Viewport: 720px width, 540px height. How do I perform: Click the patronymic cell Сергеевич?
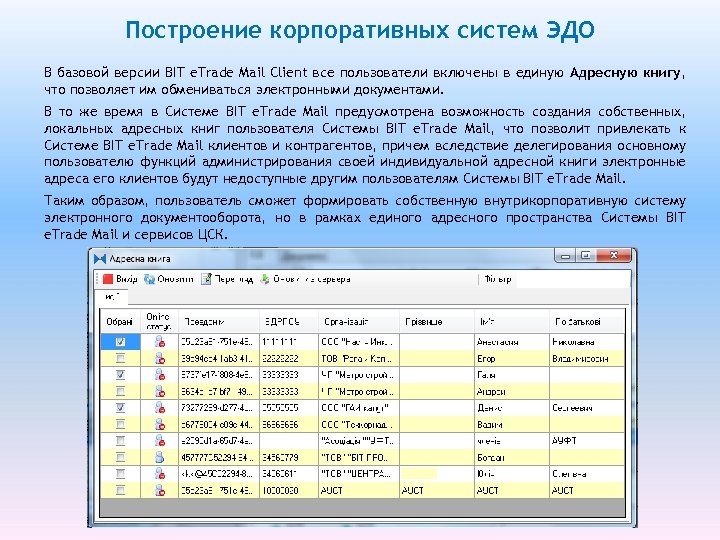tap(587, 408)
